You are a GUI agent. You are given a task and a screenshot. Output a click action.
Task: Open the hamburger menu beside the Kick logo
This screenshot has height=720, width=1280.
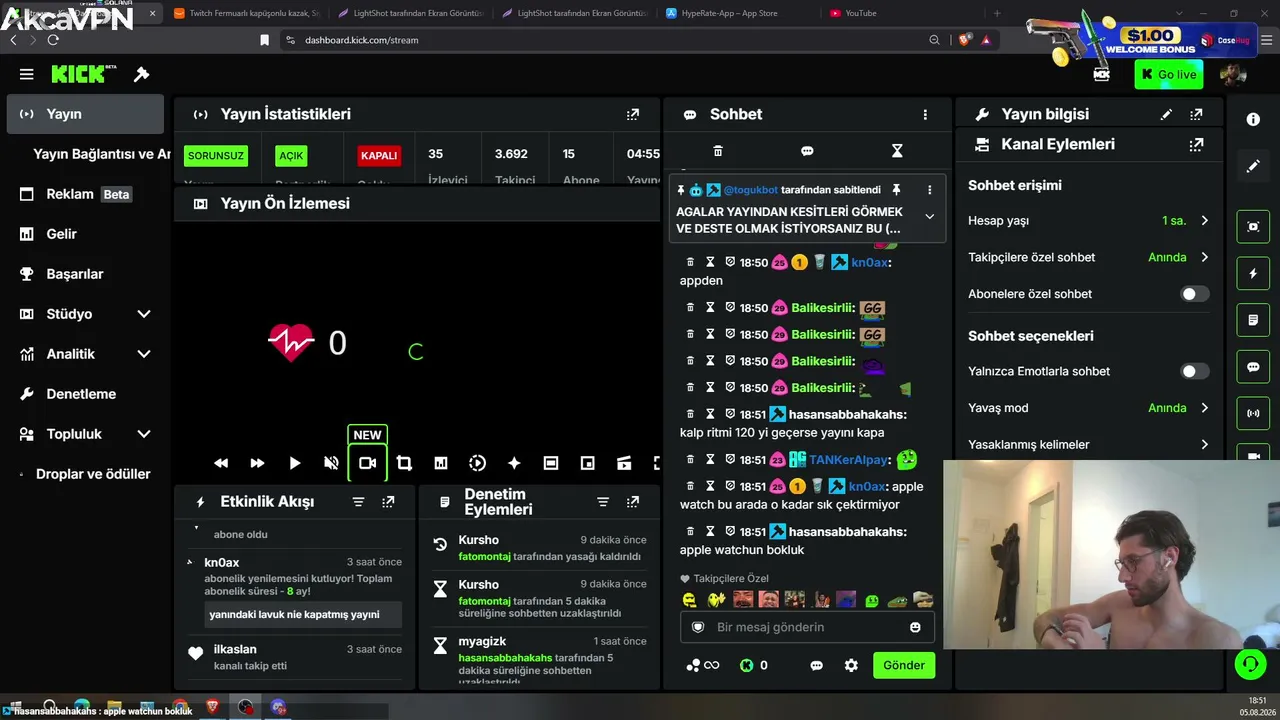(27, 74)
